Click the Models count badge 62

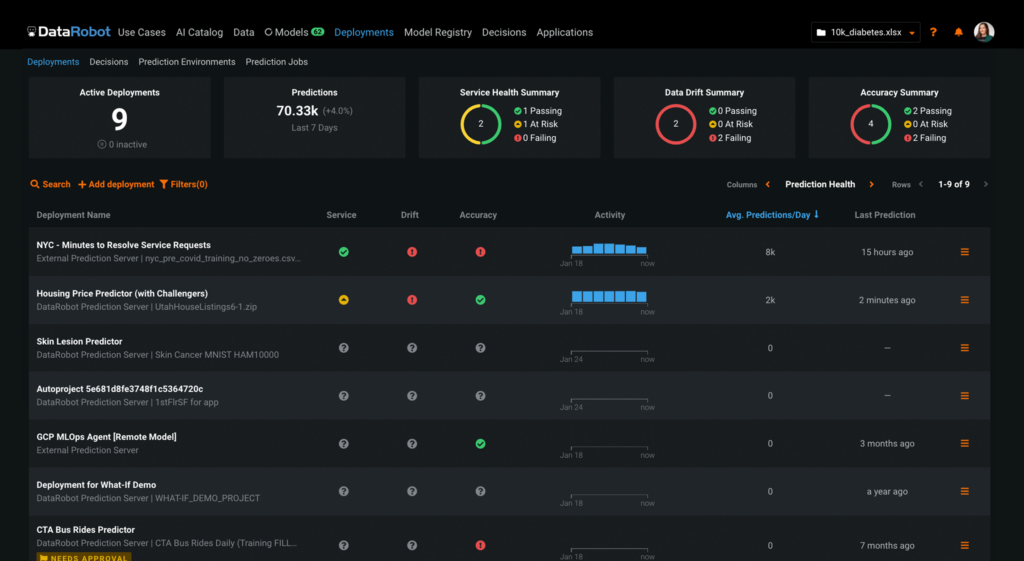317,31
